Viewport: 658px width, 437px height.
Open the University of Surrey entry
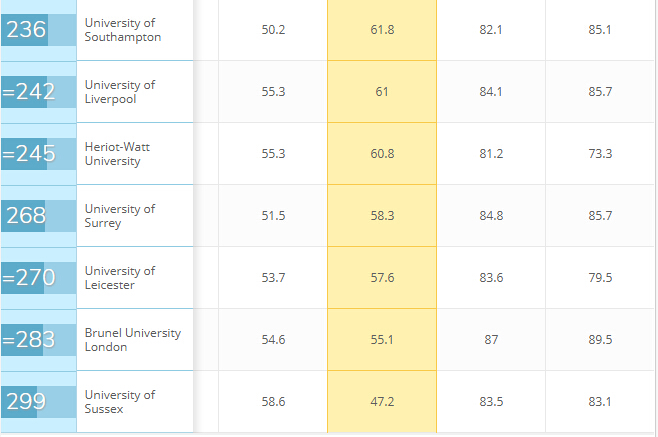coord(120,216)
